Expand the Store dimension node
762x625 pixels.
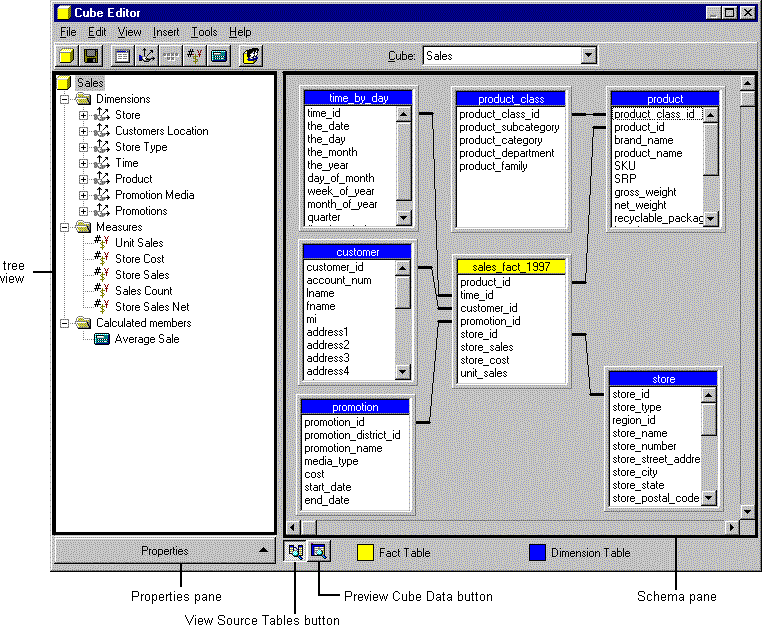(84, 115)
